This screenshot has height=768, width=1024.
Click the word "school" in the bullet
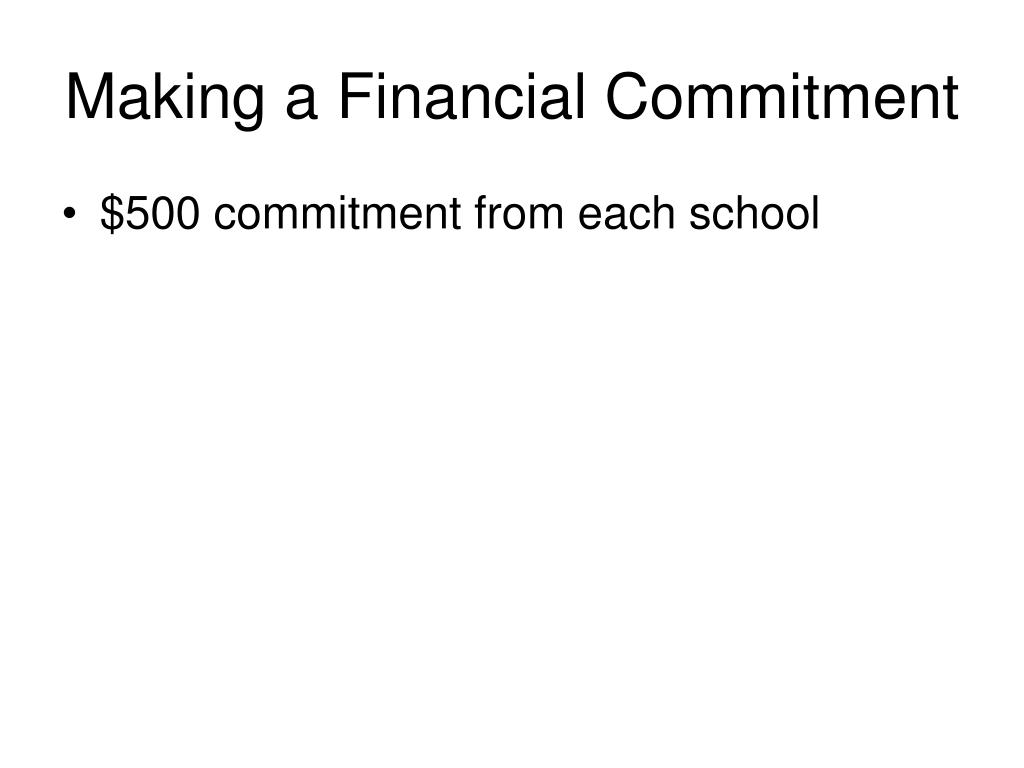click(x=754, y=212)
